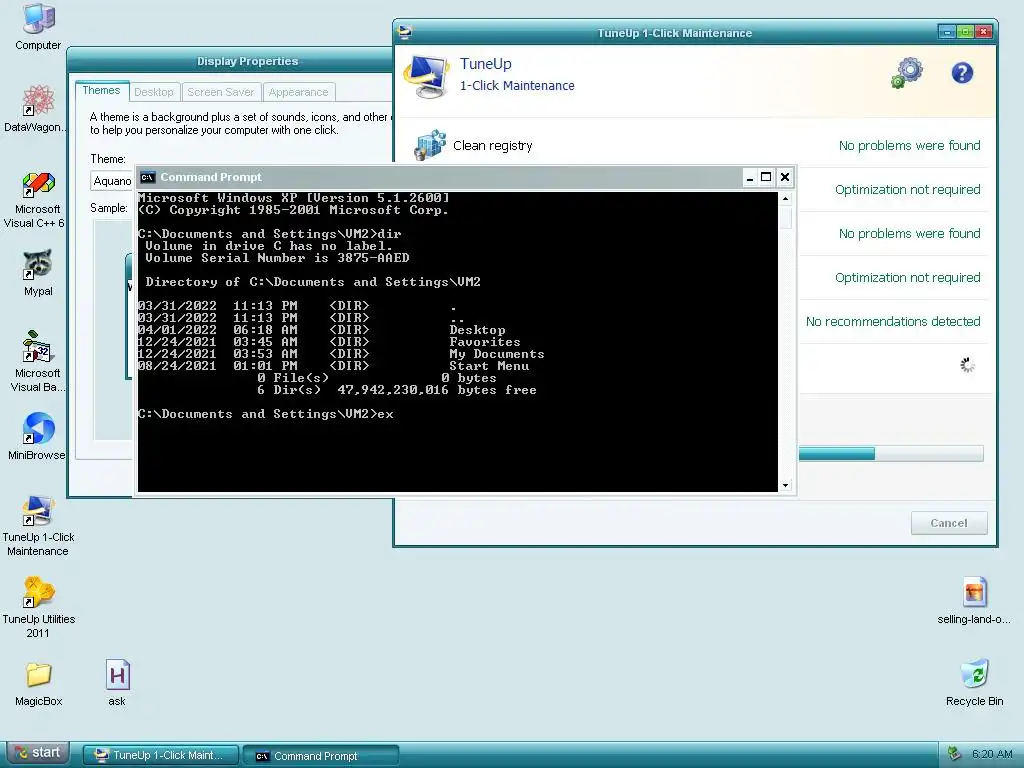This screenshot has height=768, width=1024.
Task: Click the system tray clock showing 6:20 AM
Action: pyautogui.click(x=992, y=754)
